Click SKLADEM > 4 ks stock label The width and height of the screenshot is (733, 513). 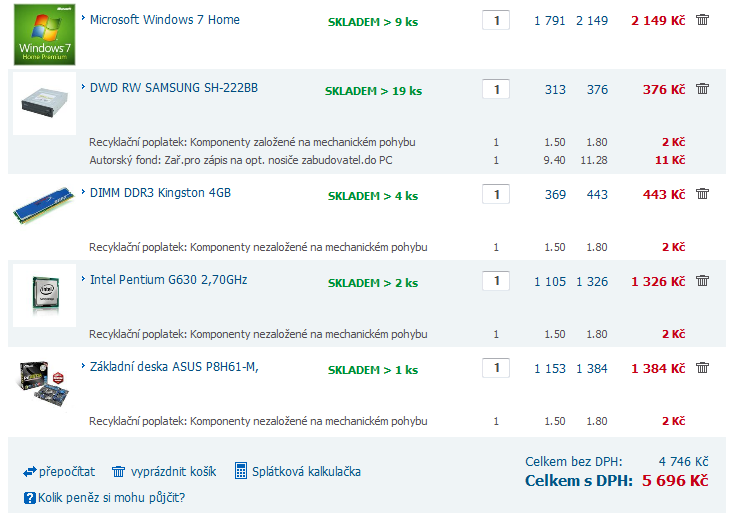coord(373,196)
